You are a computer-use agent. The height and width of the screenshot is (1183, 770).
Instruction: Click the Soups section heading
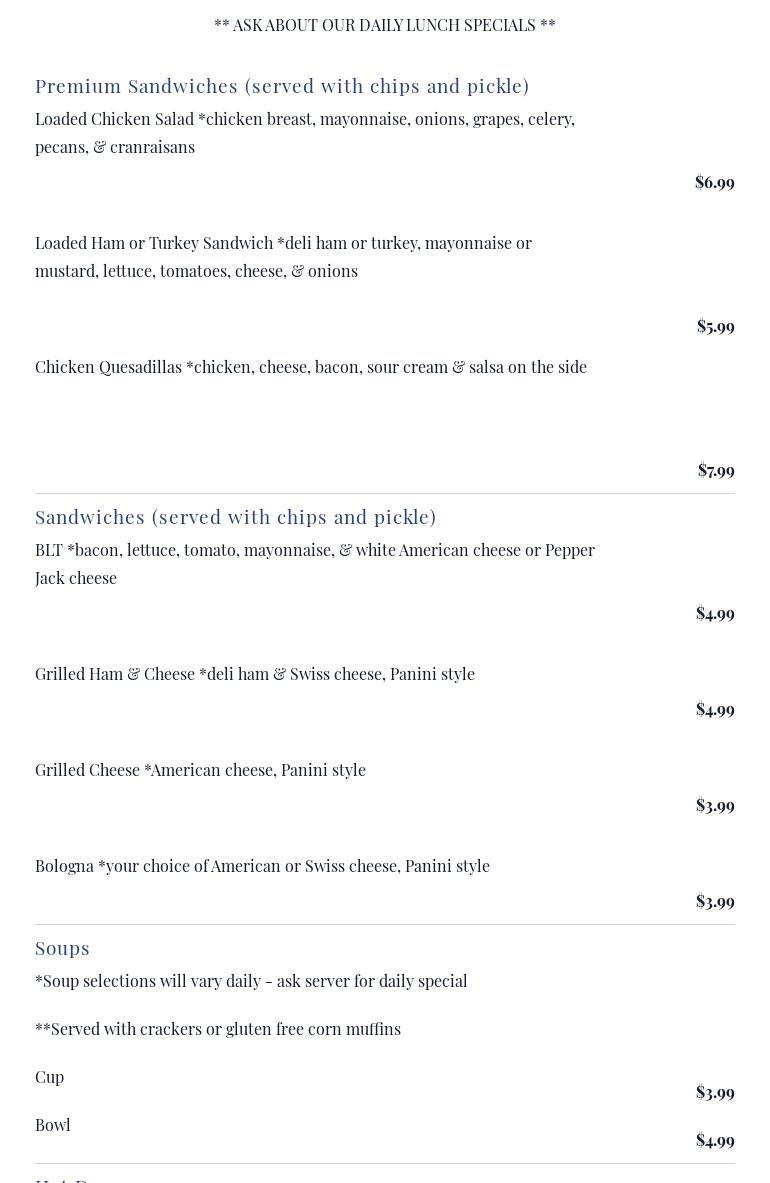[x=62, y=948]
